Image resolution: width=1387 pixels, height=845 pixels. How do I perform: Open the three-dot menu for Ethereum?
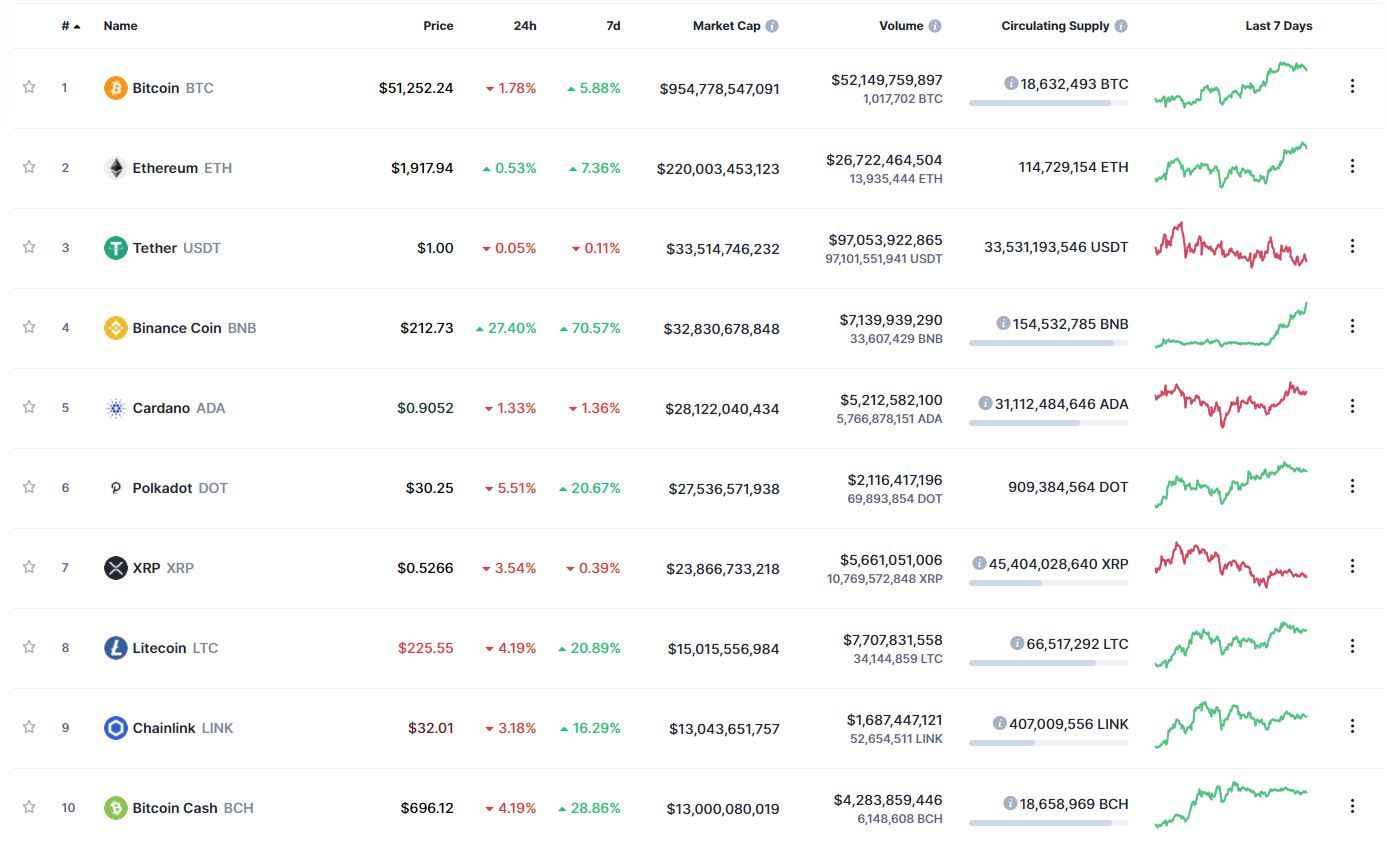1352,167
